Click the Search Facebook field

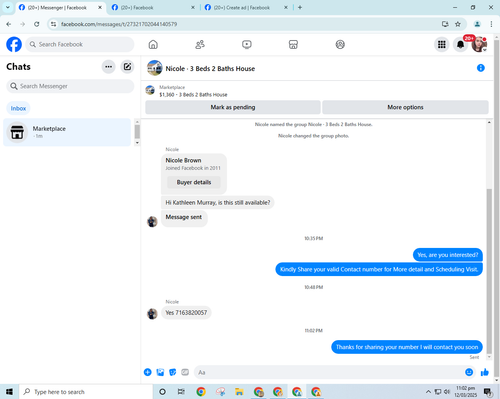coord(80,44)
